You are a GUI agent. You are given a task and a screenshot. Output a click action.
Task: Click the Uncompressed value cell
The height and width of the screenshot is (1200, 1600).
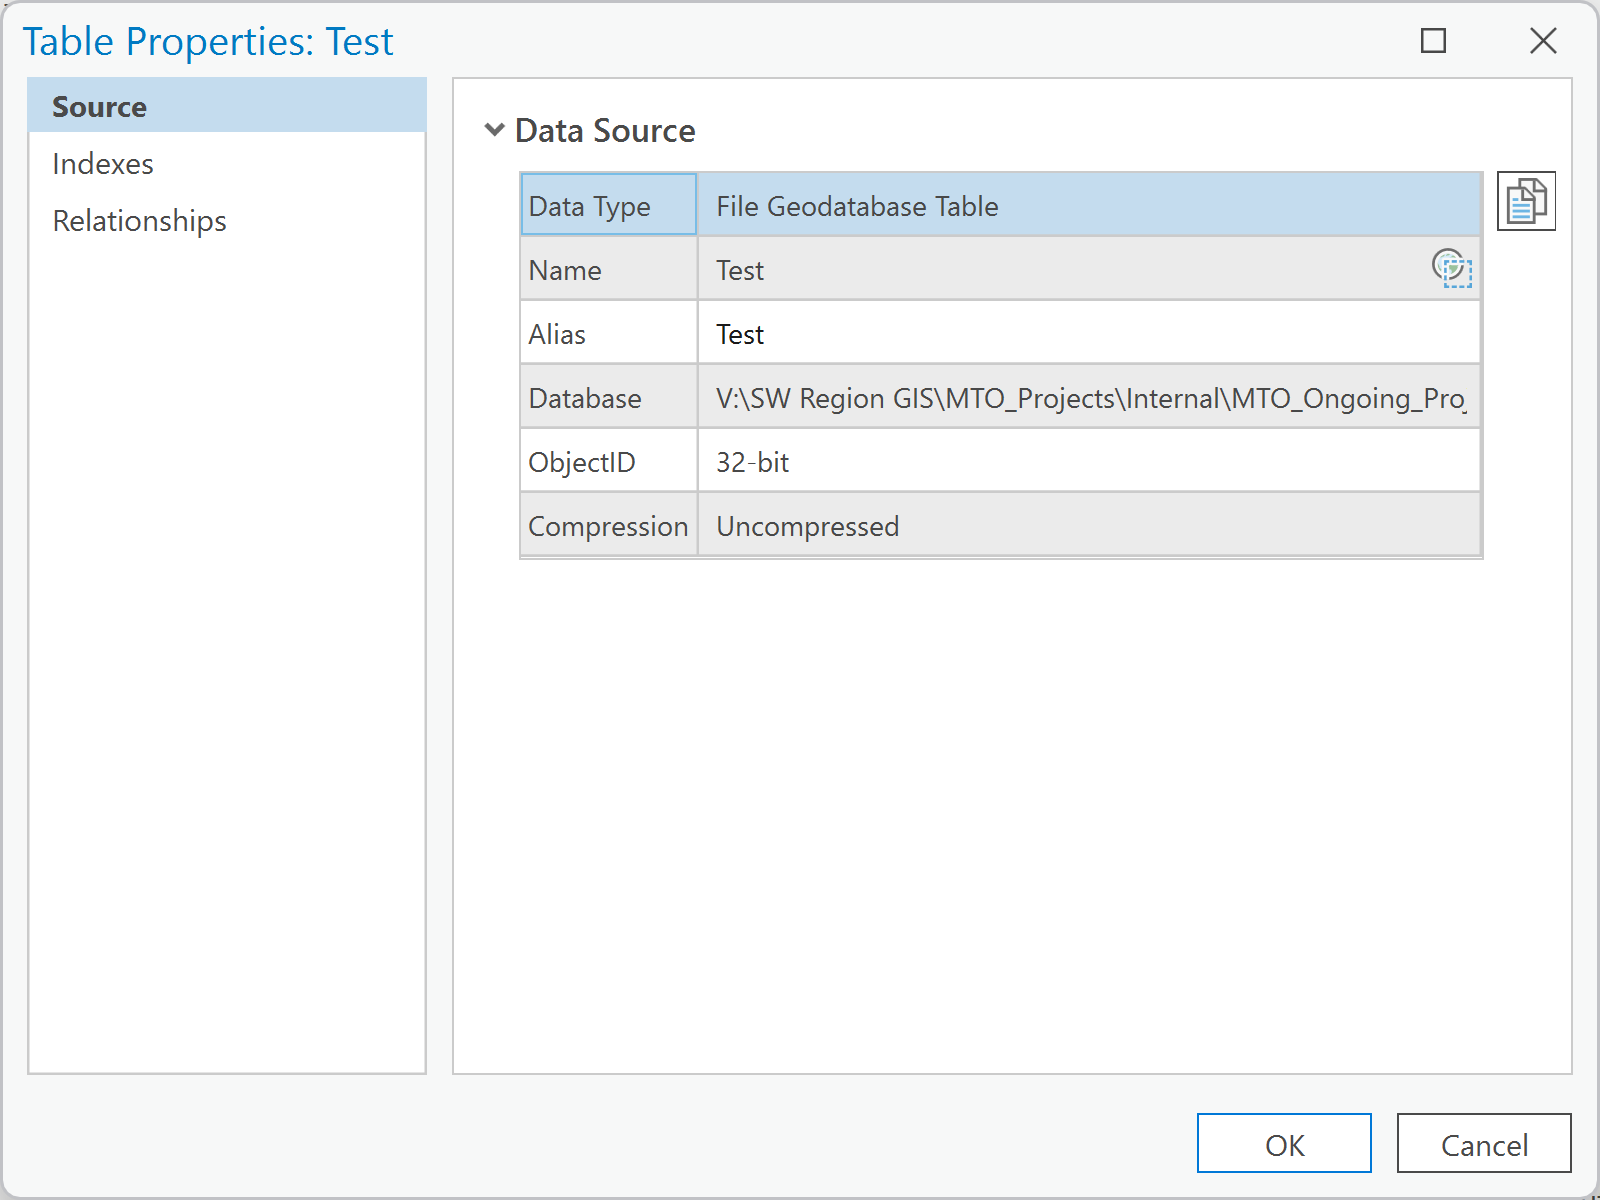tap(1088, 526)
